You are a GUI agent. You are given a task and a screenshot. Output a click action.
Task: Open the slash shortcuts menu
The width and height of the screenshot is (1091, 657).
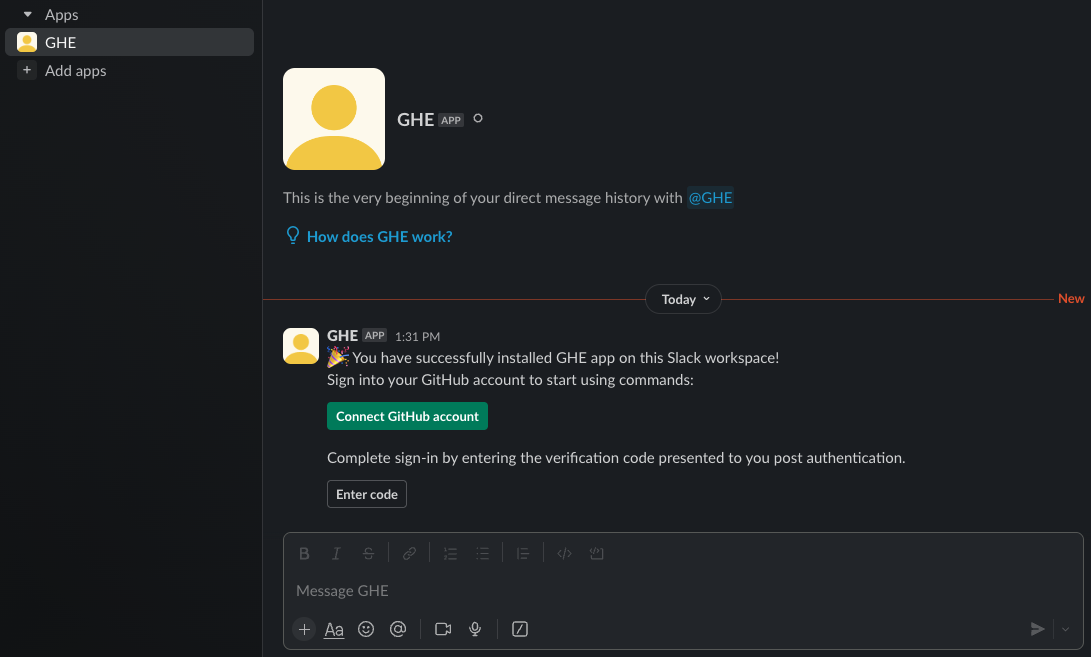tap(520, 629)
